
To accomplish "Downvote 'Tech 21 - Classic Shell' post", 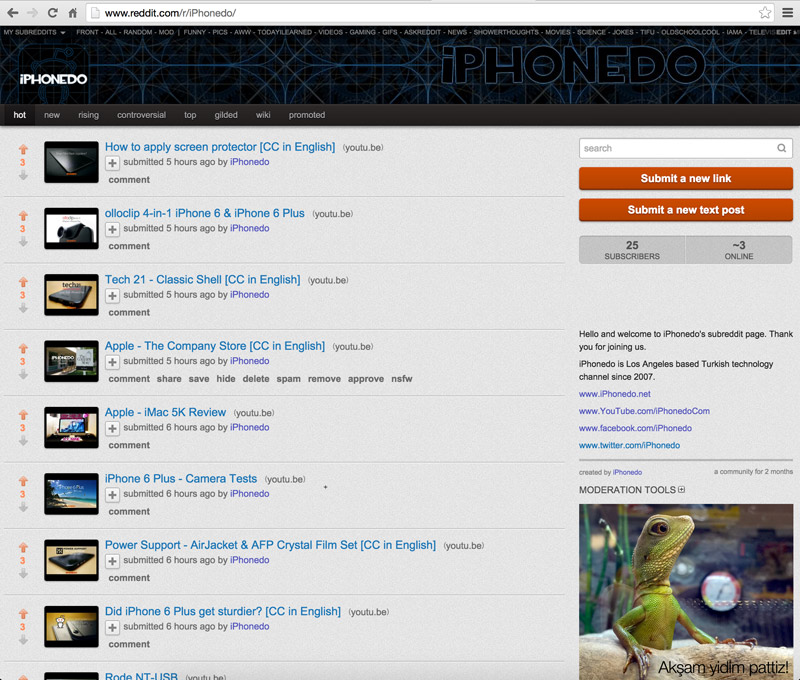I will click(23, 308).
